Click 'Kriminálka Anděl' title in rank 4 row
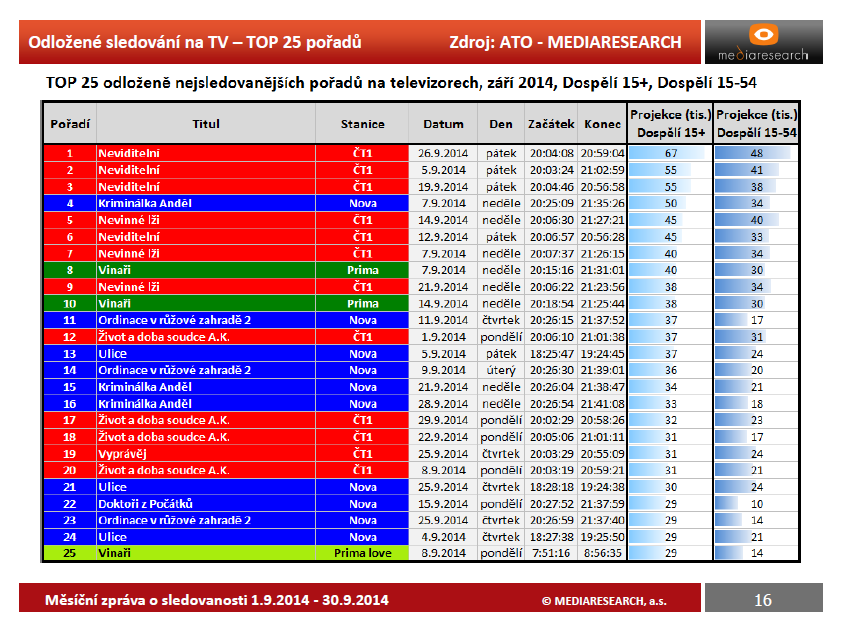The width and height of the screenshot is (842, 631). pos(145,203)
